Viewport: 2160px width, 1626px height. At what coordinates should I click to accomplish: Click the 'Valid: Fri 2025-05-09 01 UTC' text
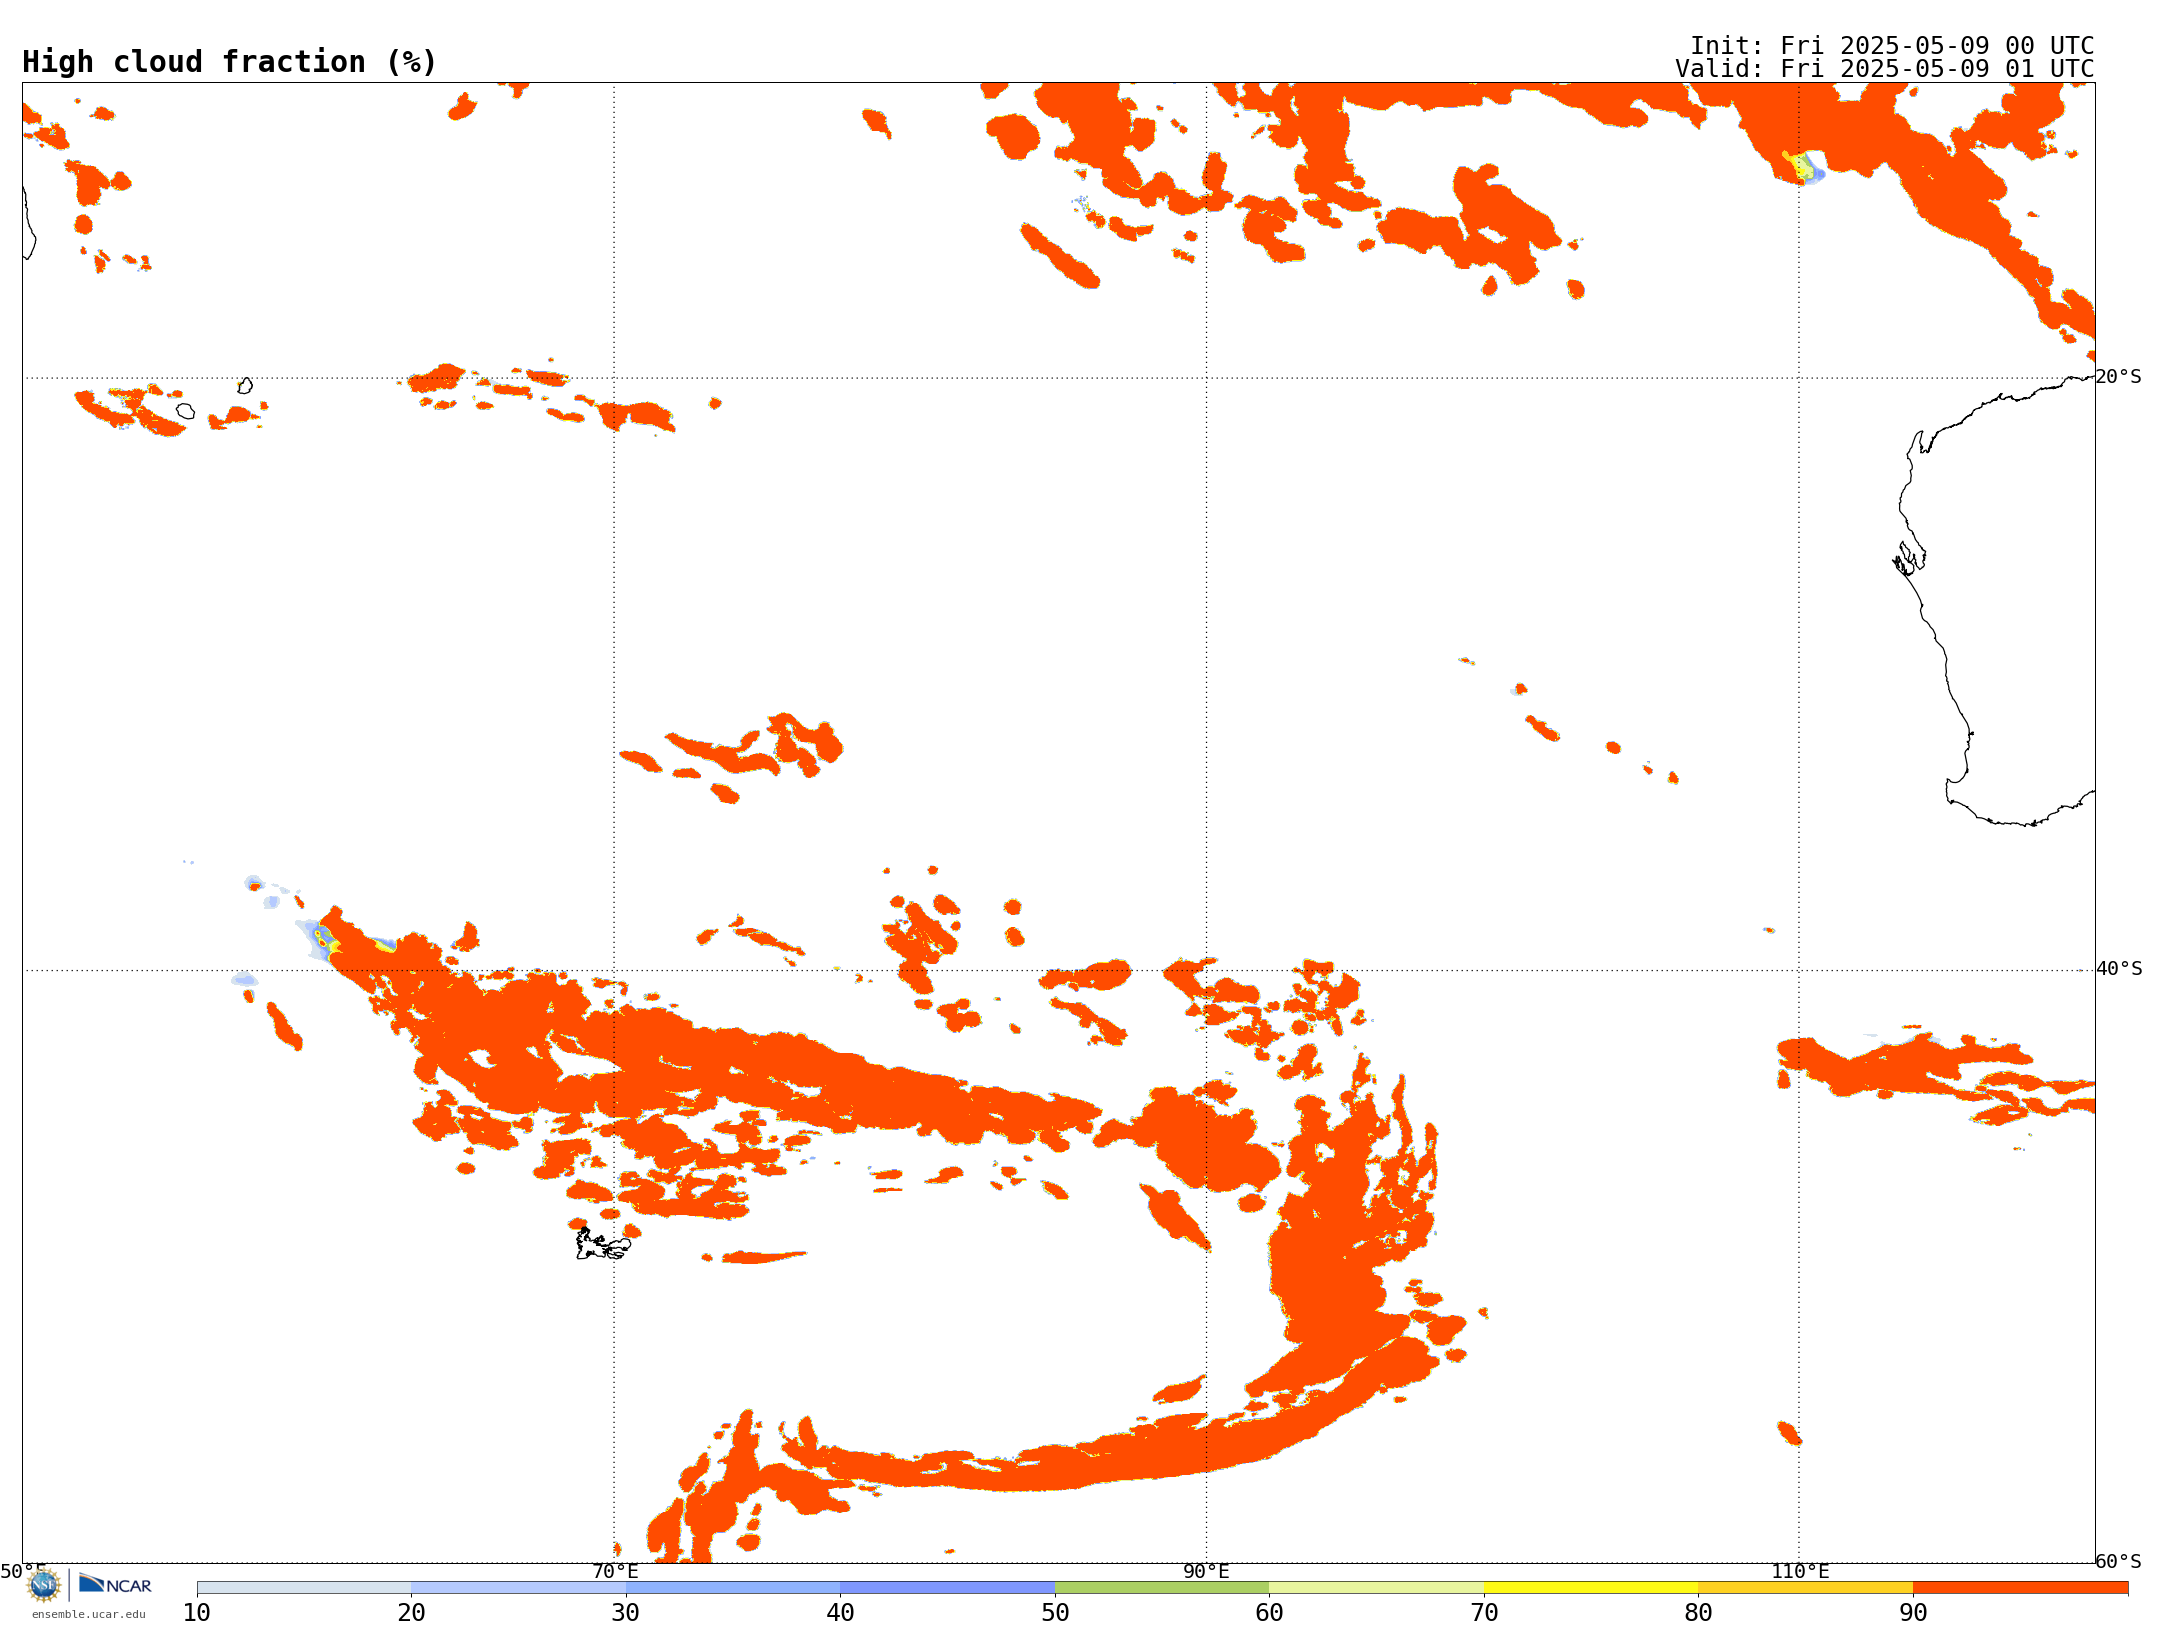click(1885, 69)
